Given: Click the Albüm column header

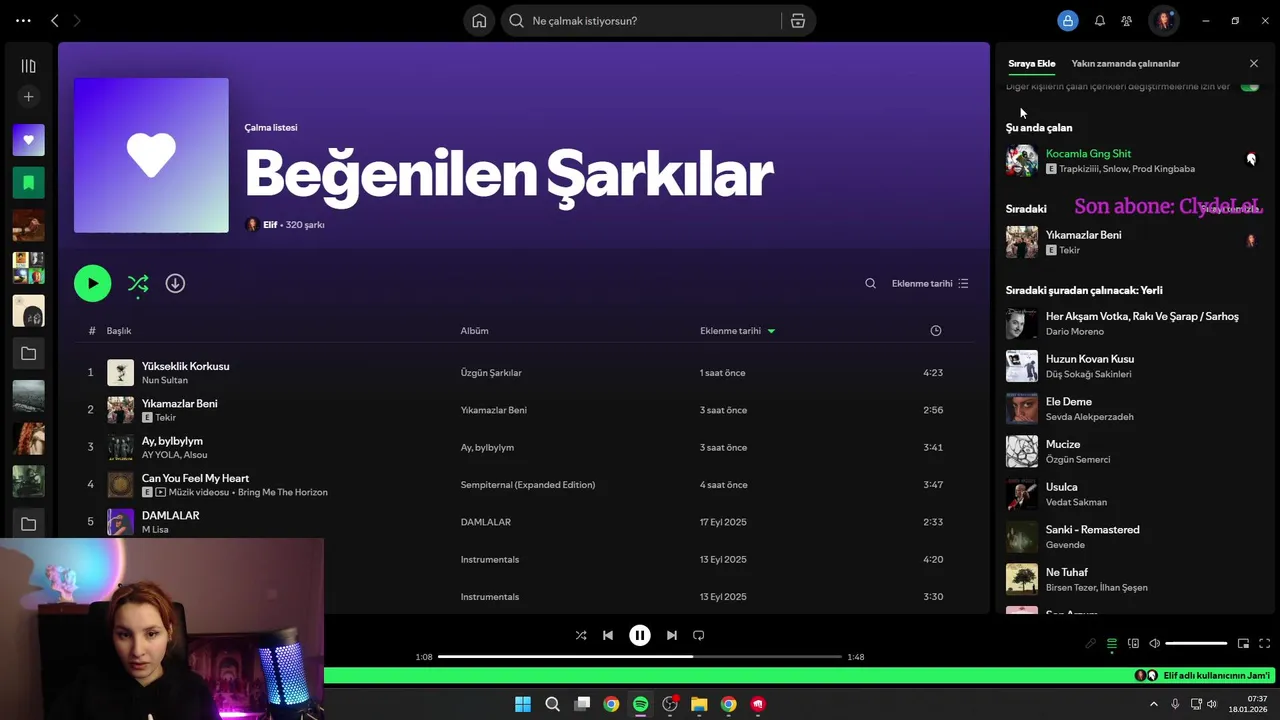Looking at the screenshot, I should 474,331.
